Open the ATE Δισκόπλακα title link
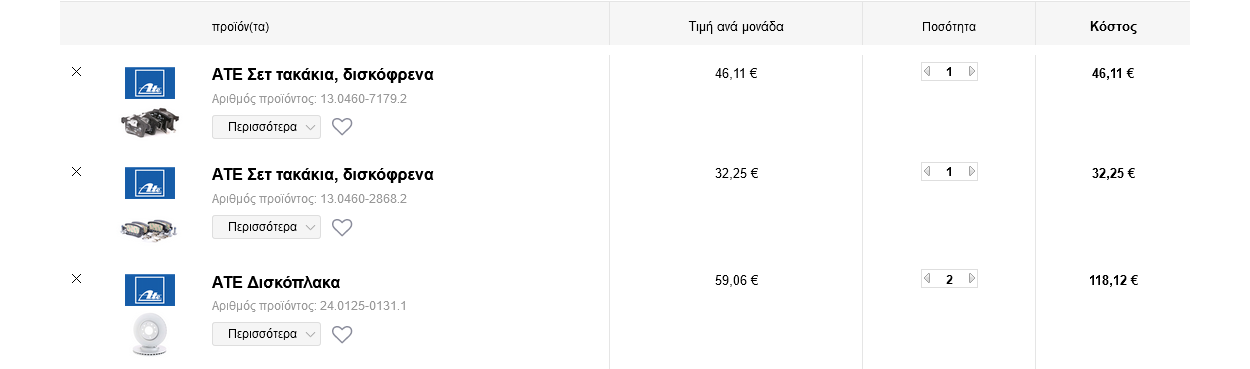Viewport: 1250px width, 369px height. click(x=276, y=282)
